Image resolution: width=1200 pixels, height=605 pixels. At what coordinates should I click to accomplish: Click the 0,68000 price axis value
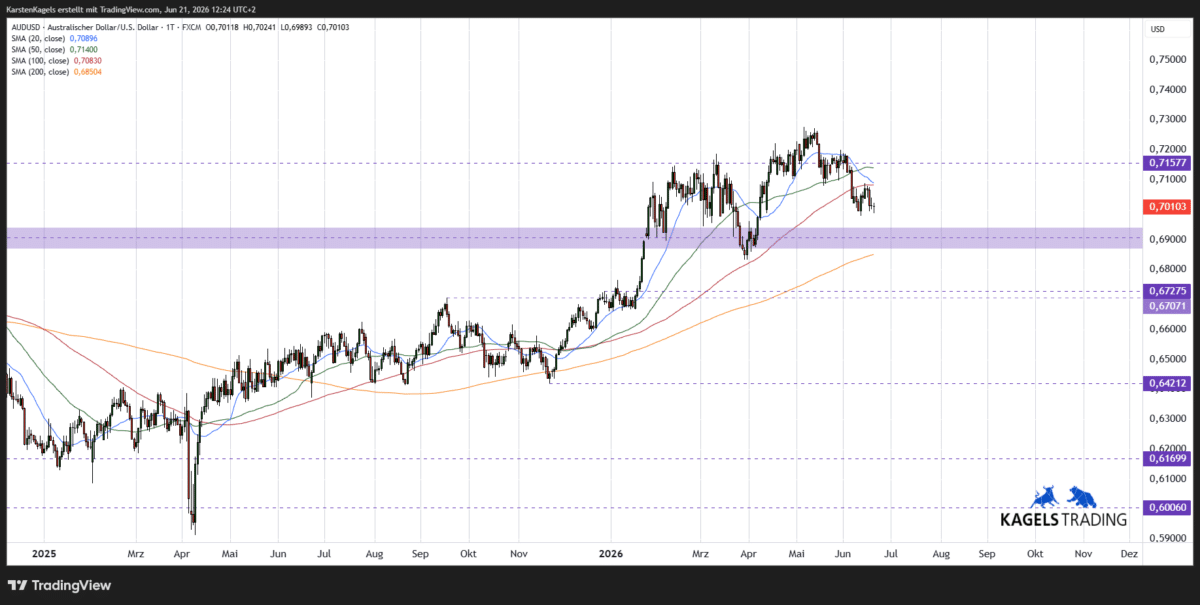coord(1168,269)
